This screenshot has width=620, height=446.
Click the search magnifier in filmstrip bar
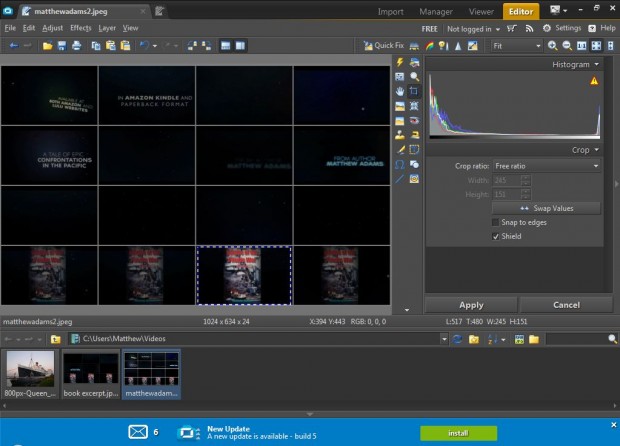point(612,339)
